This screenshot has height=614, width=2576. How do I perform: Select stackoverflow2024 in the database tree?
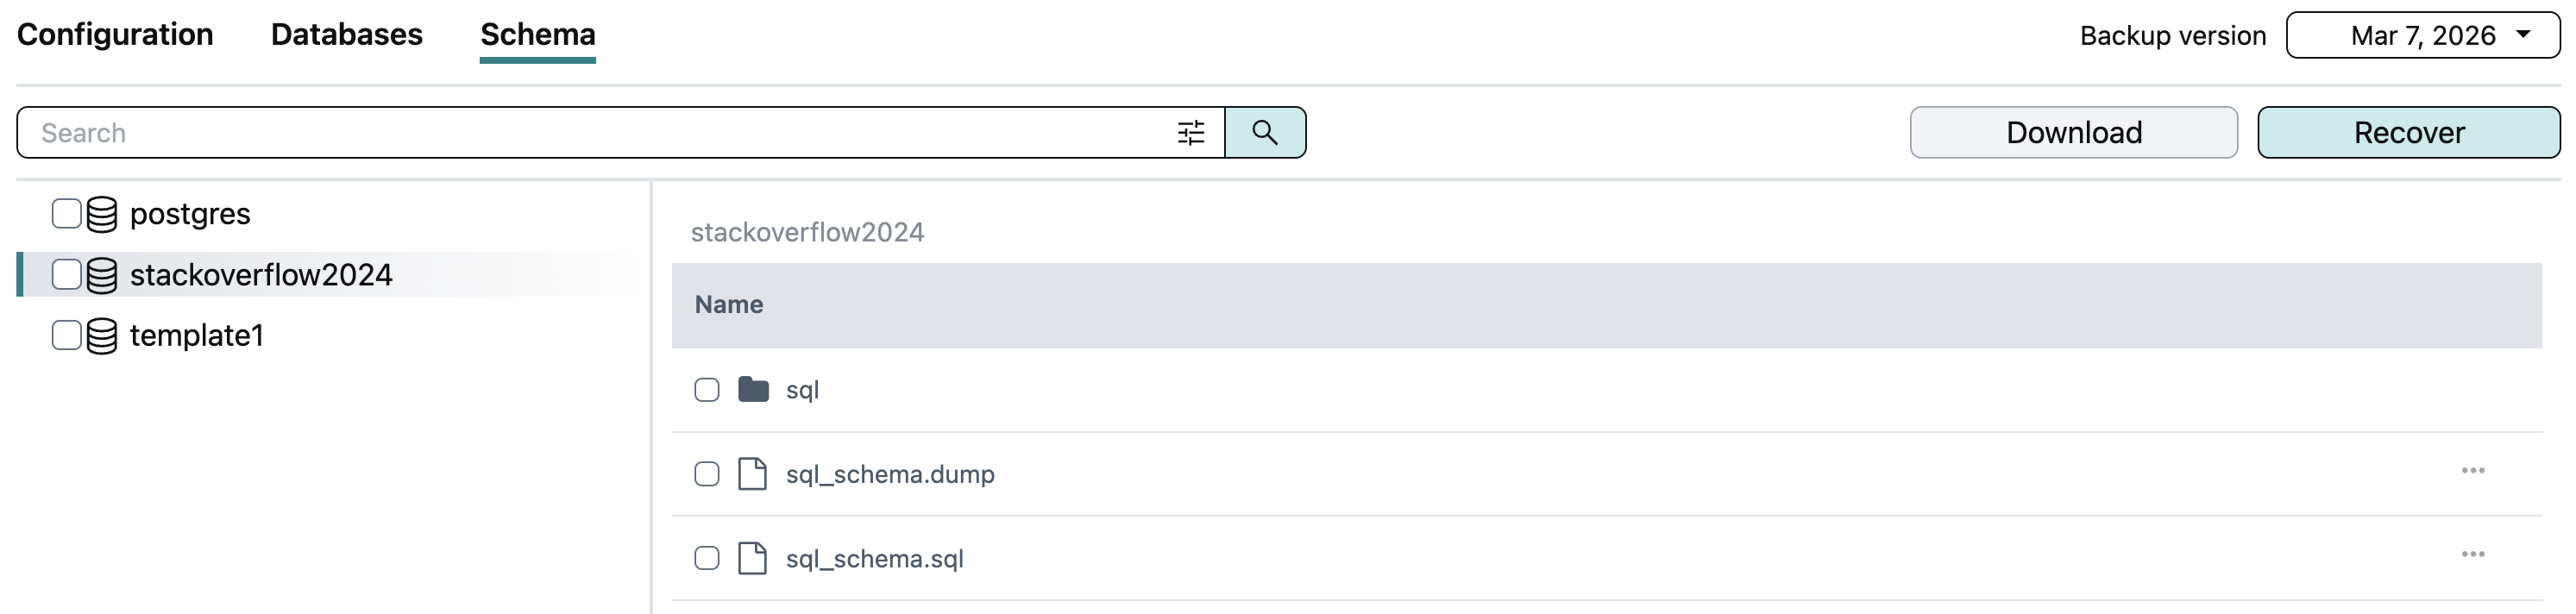pos(261,275)
